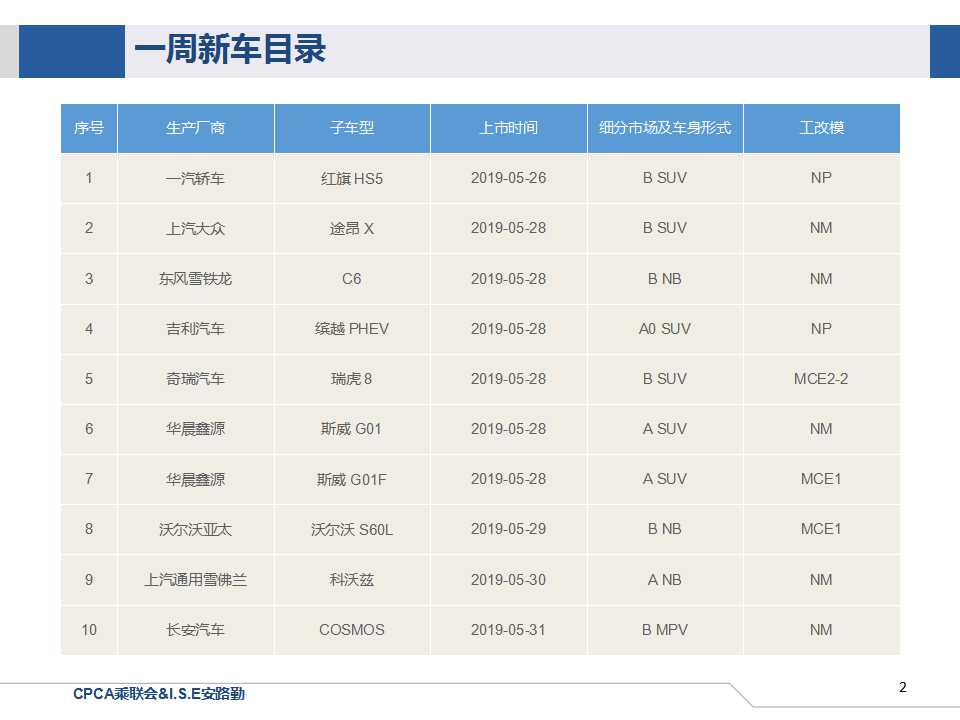Screen dimensions: 960x720
Task: Select the 东风雪铁龙 cell
Action: pos(195,279)
